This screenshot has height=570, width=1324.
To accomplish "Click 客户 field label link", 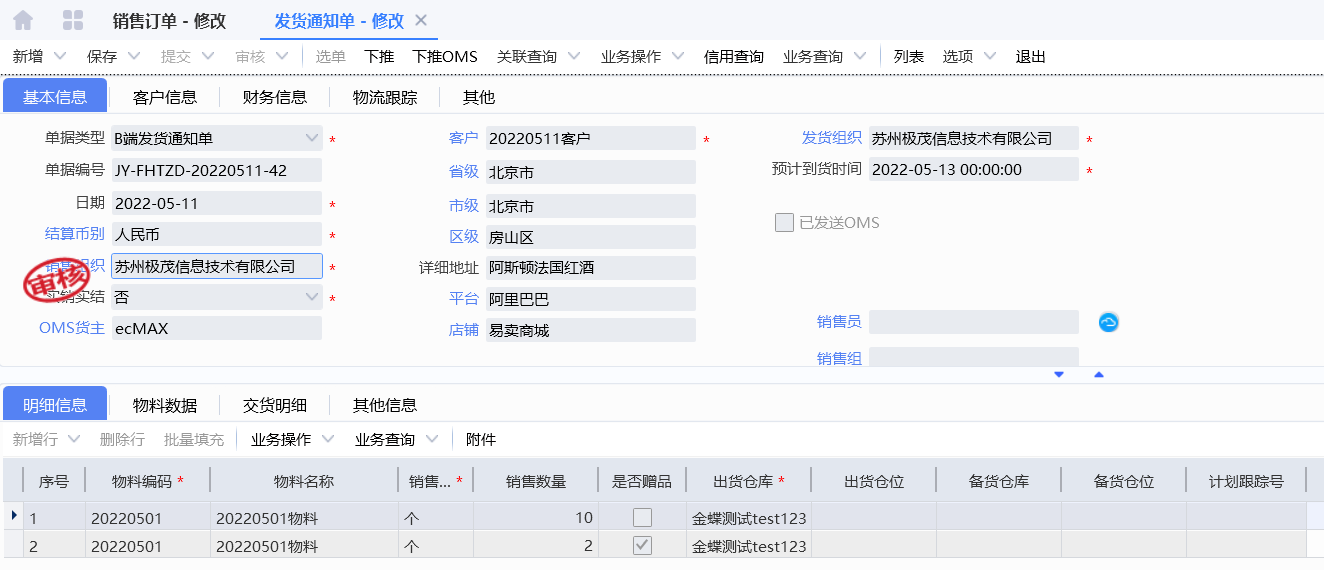I will 464,138.
